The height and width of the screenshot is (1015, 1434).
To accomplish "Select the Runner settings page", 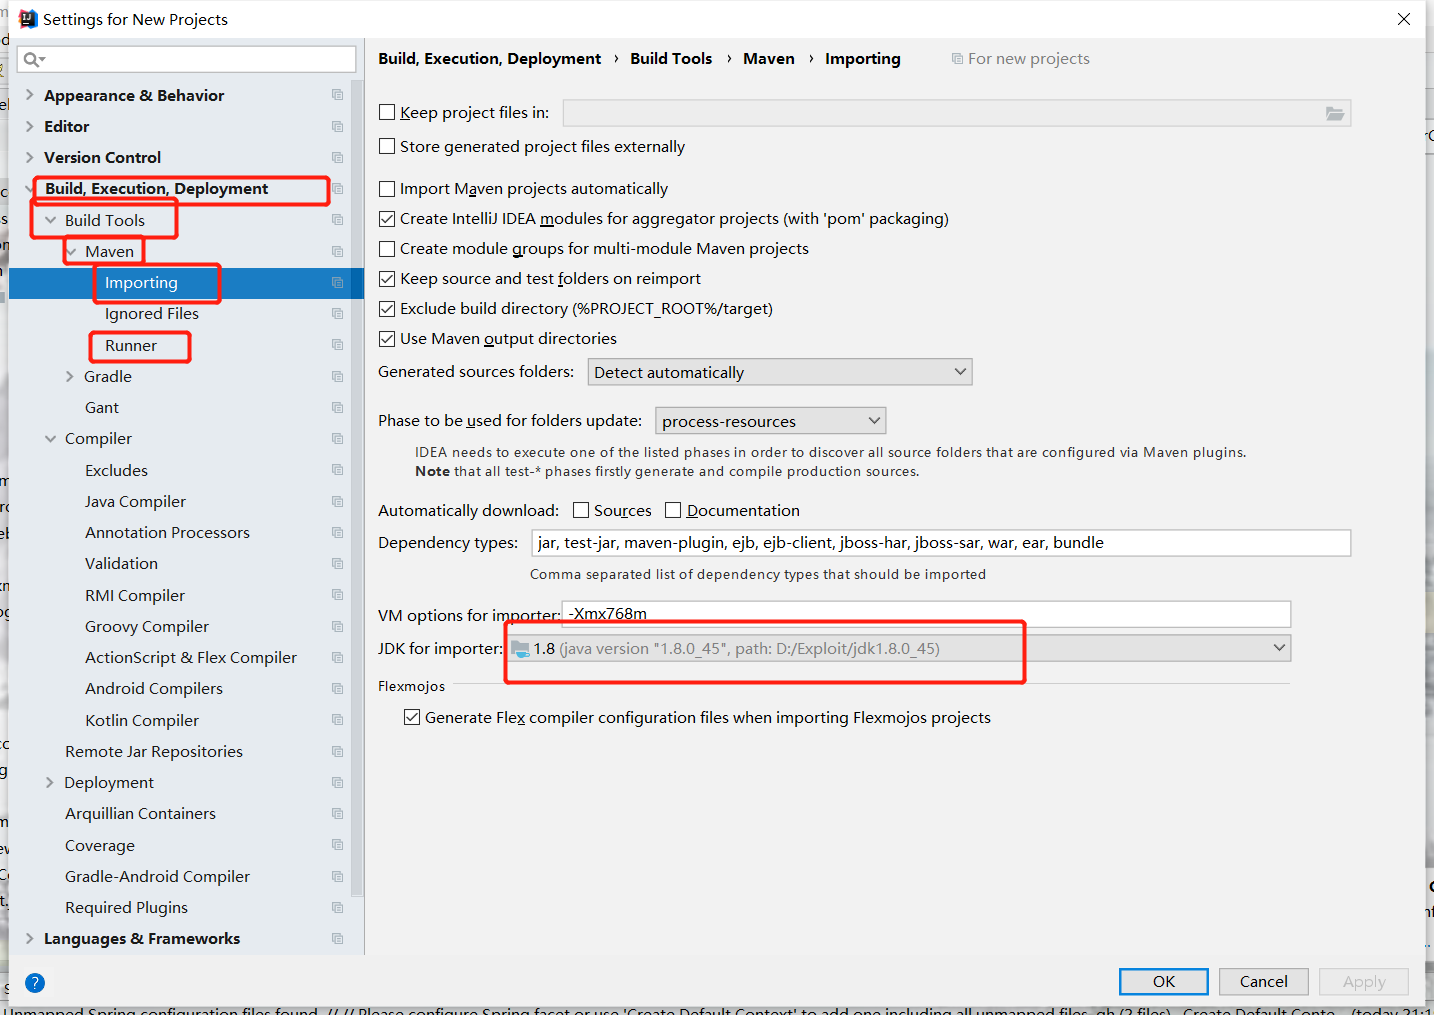I will (x=131, y=345).
